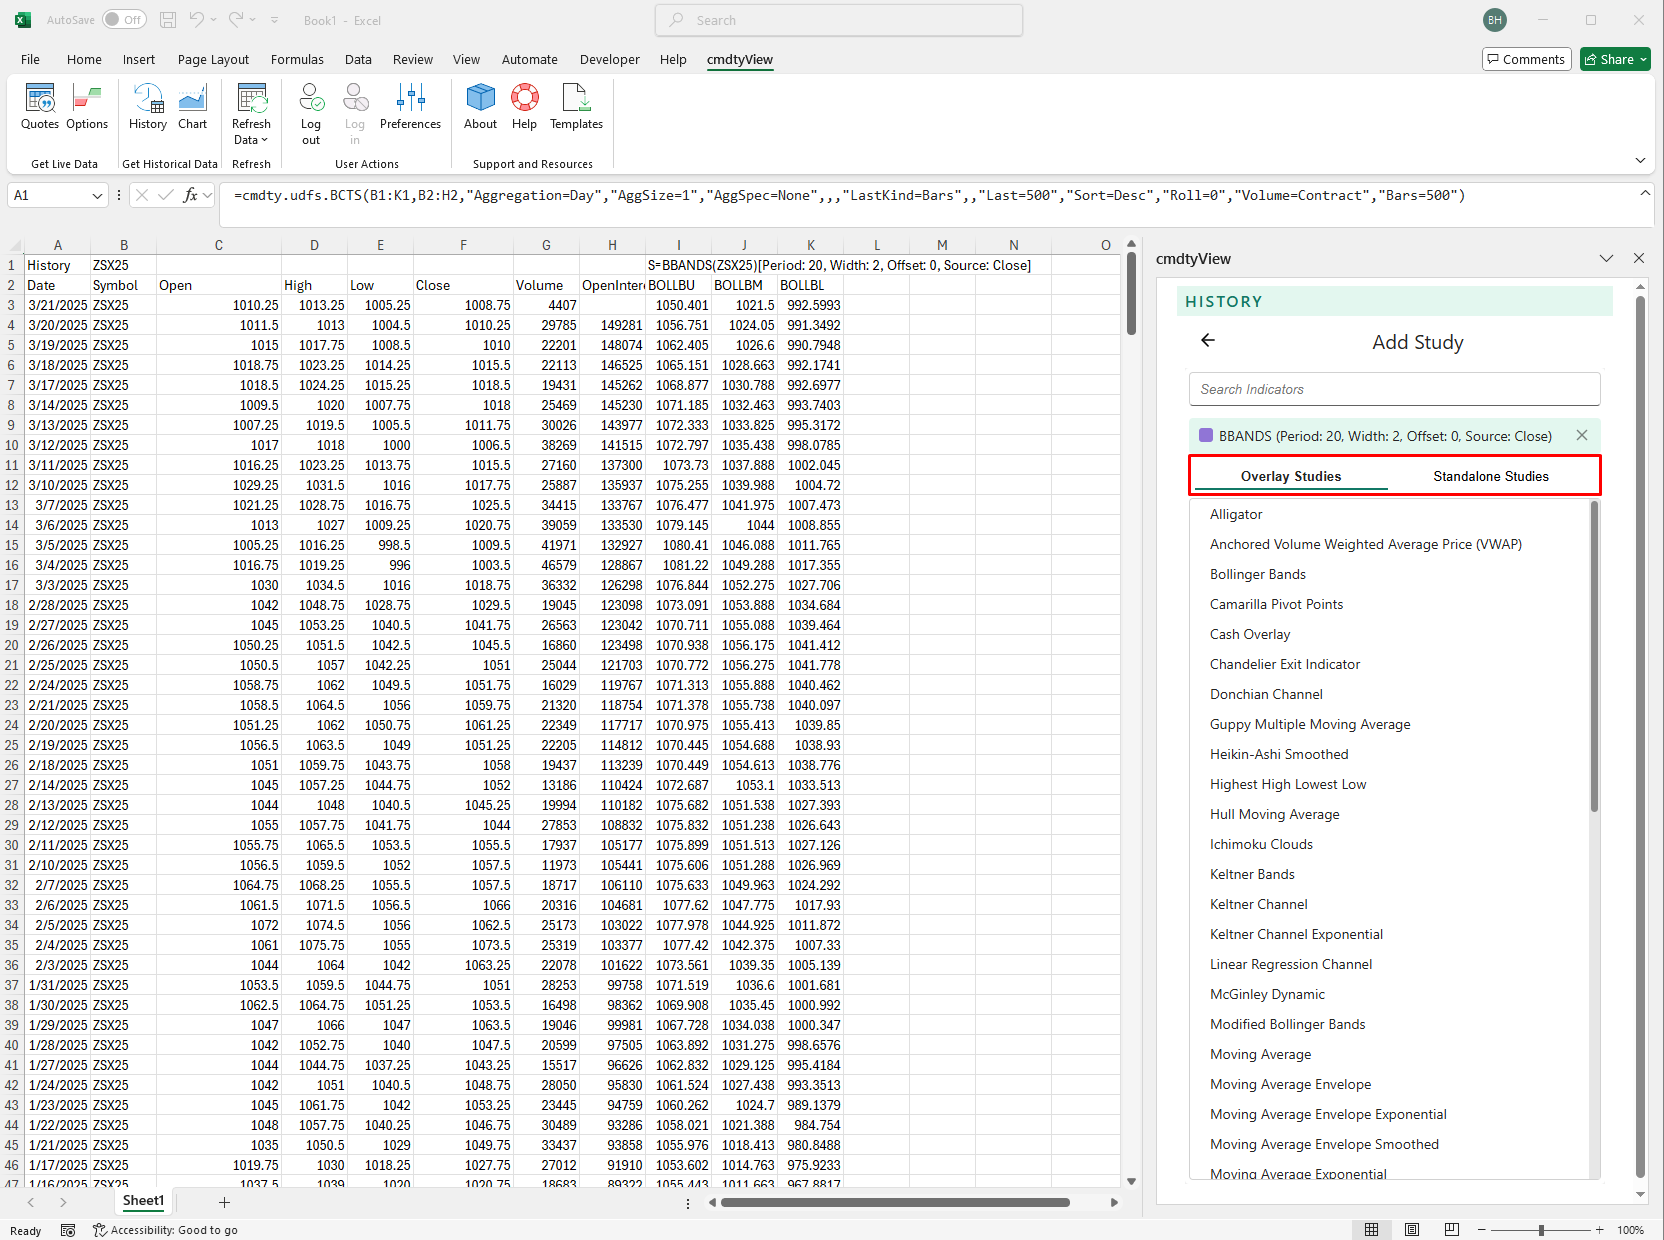Choose Moving Average Envelope Smoothed study
1664x1240 pixels.
coord(1324,1144)
